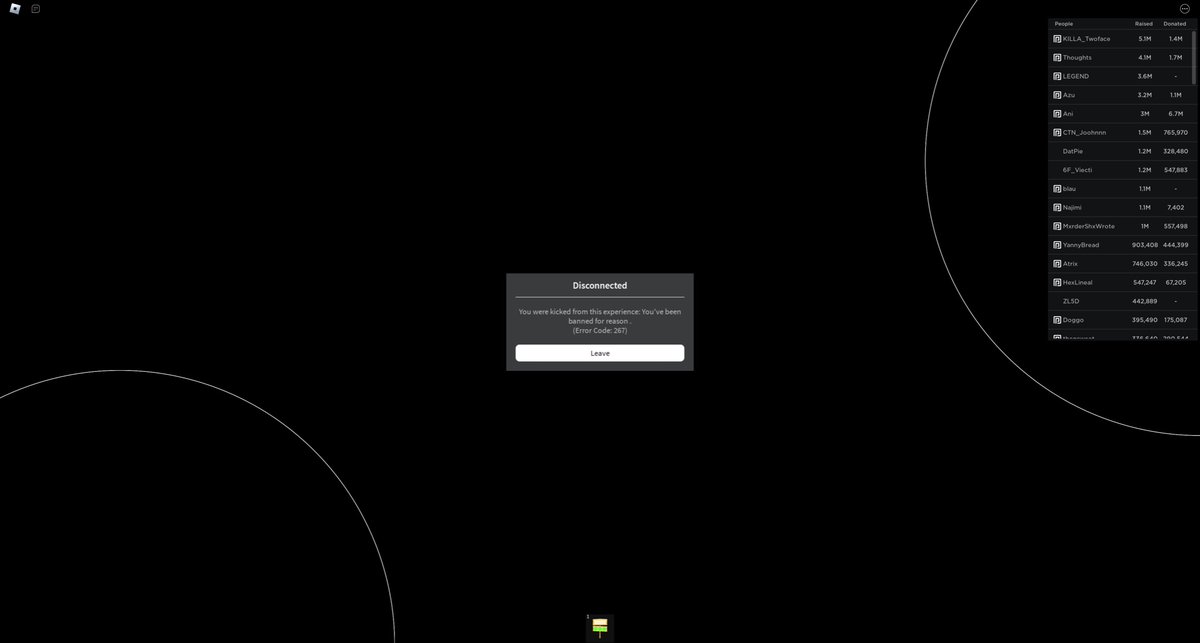Click the Error Code 267 text
This screenshot has height=643, width=1200.
click(600, 330)
